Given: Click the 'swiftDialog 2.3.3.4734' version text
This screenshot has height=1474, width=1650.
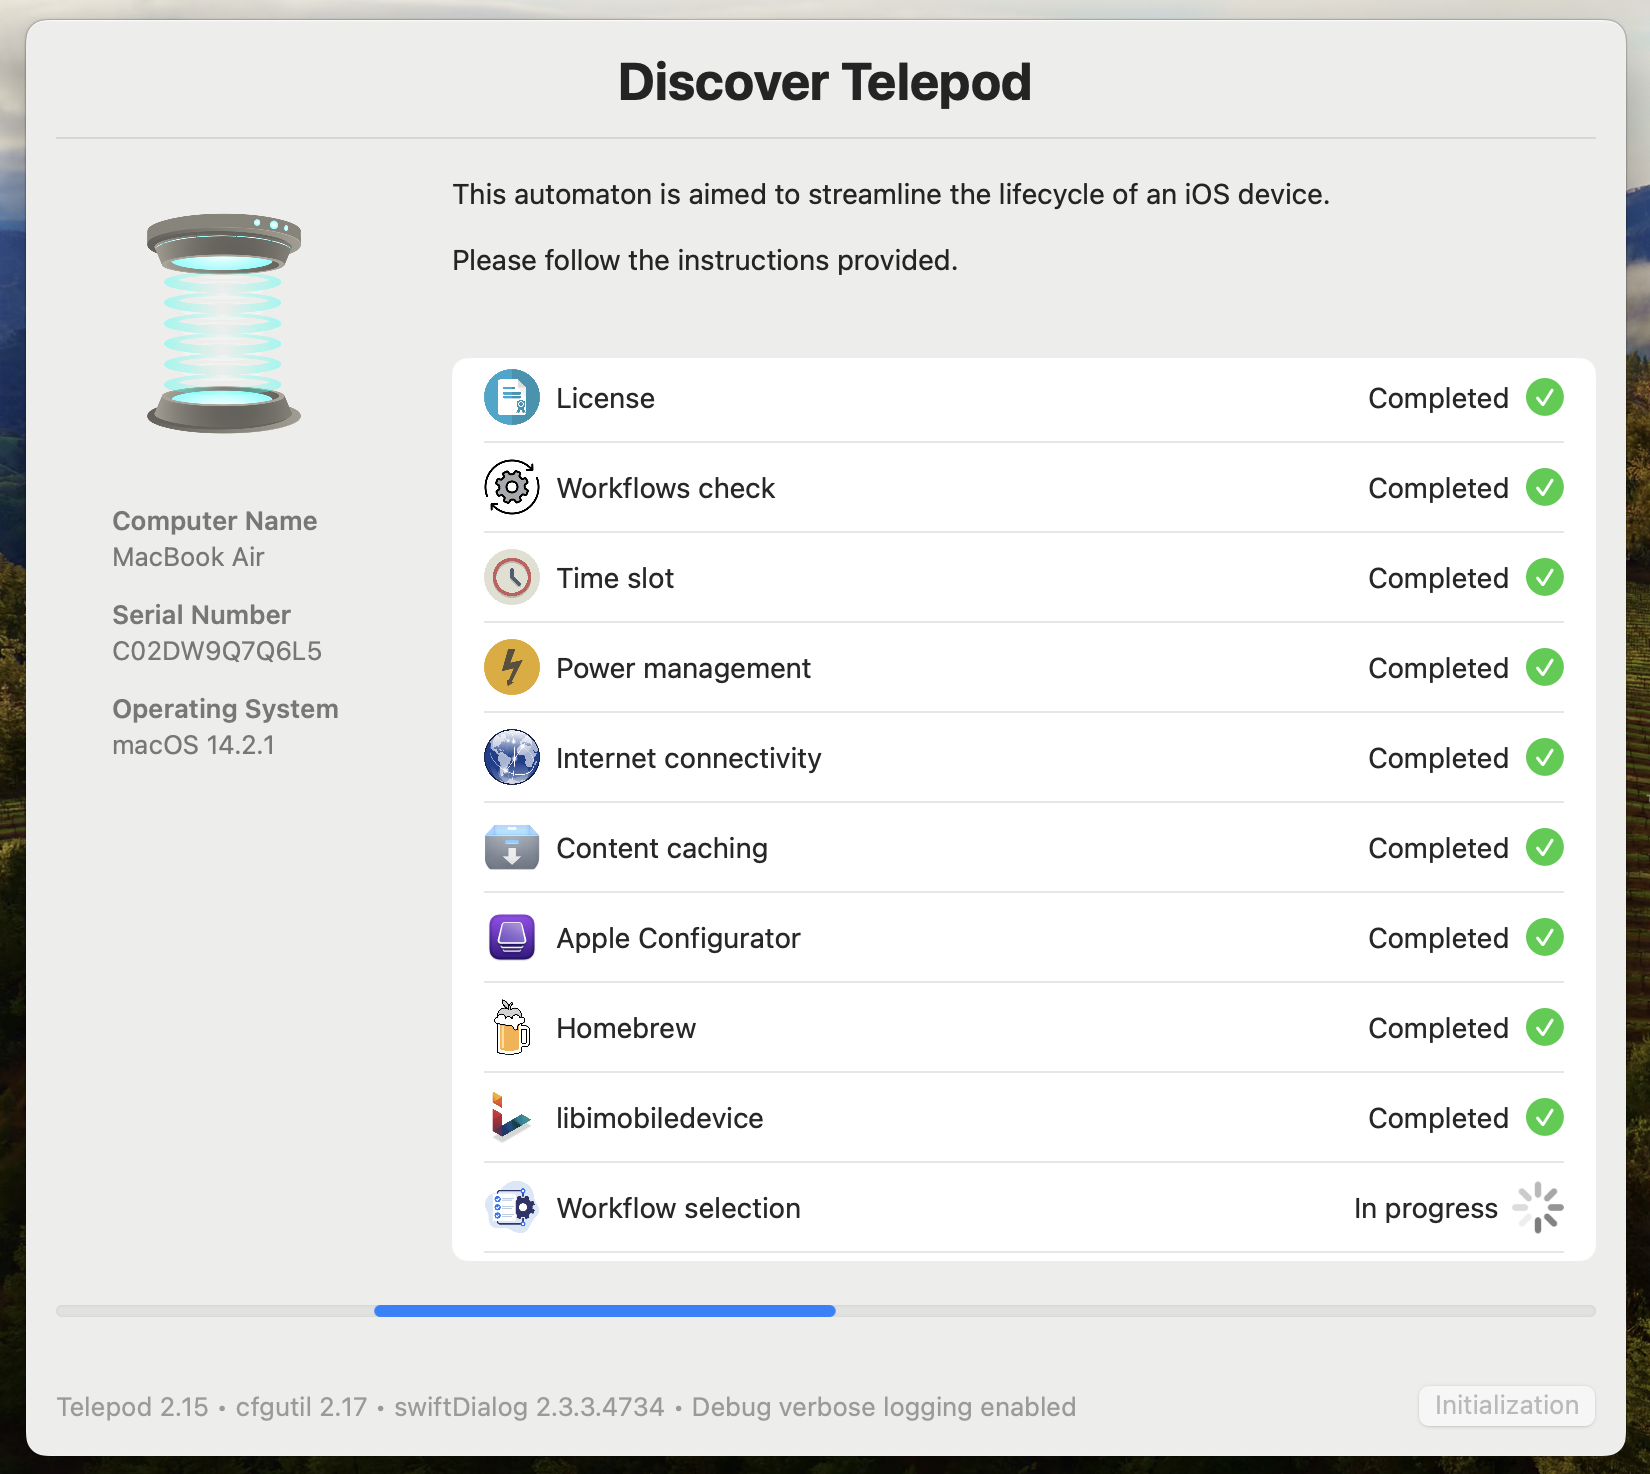Looking at the screenshot, I should (529, 1407).
